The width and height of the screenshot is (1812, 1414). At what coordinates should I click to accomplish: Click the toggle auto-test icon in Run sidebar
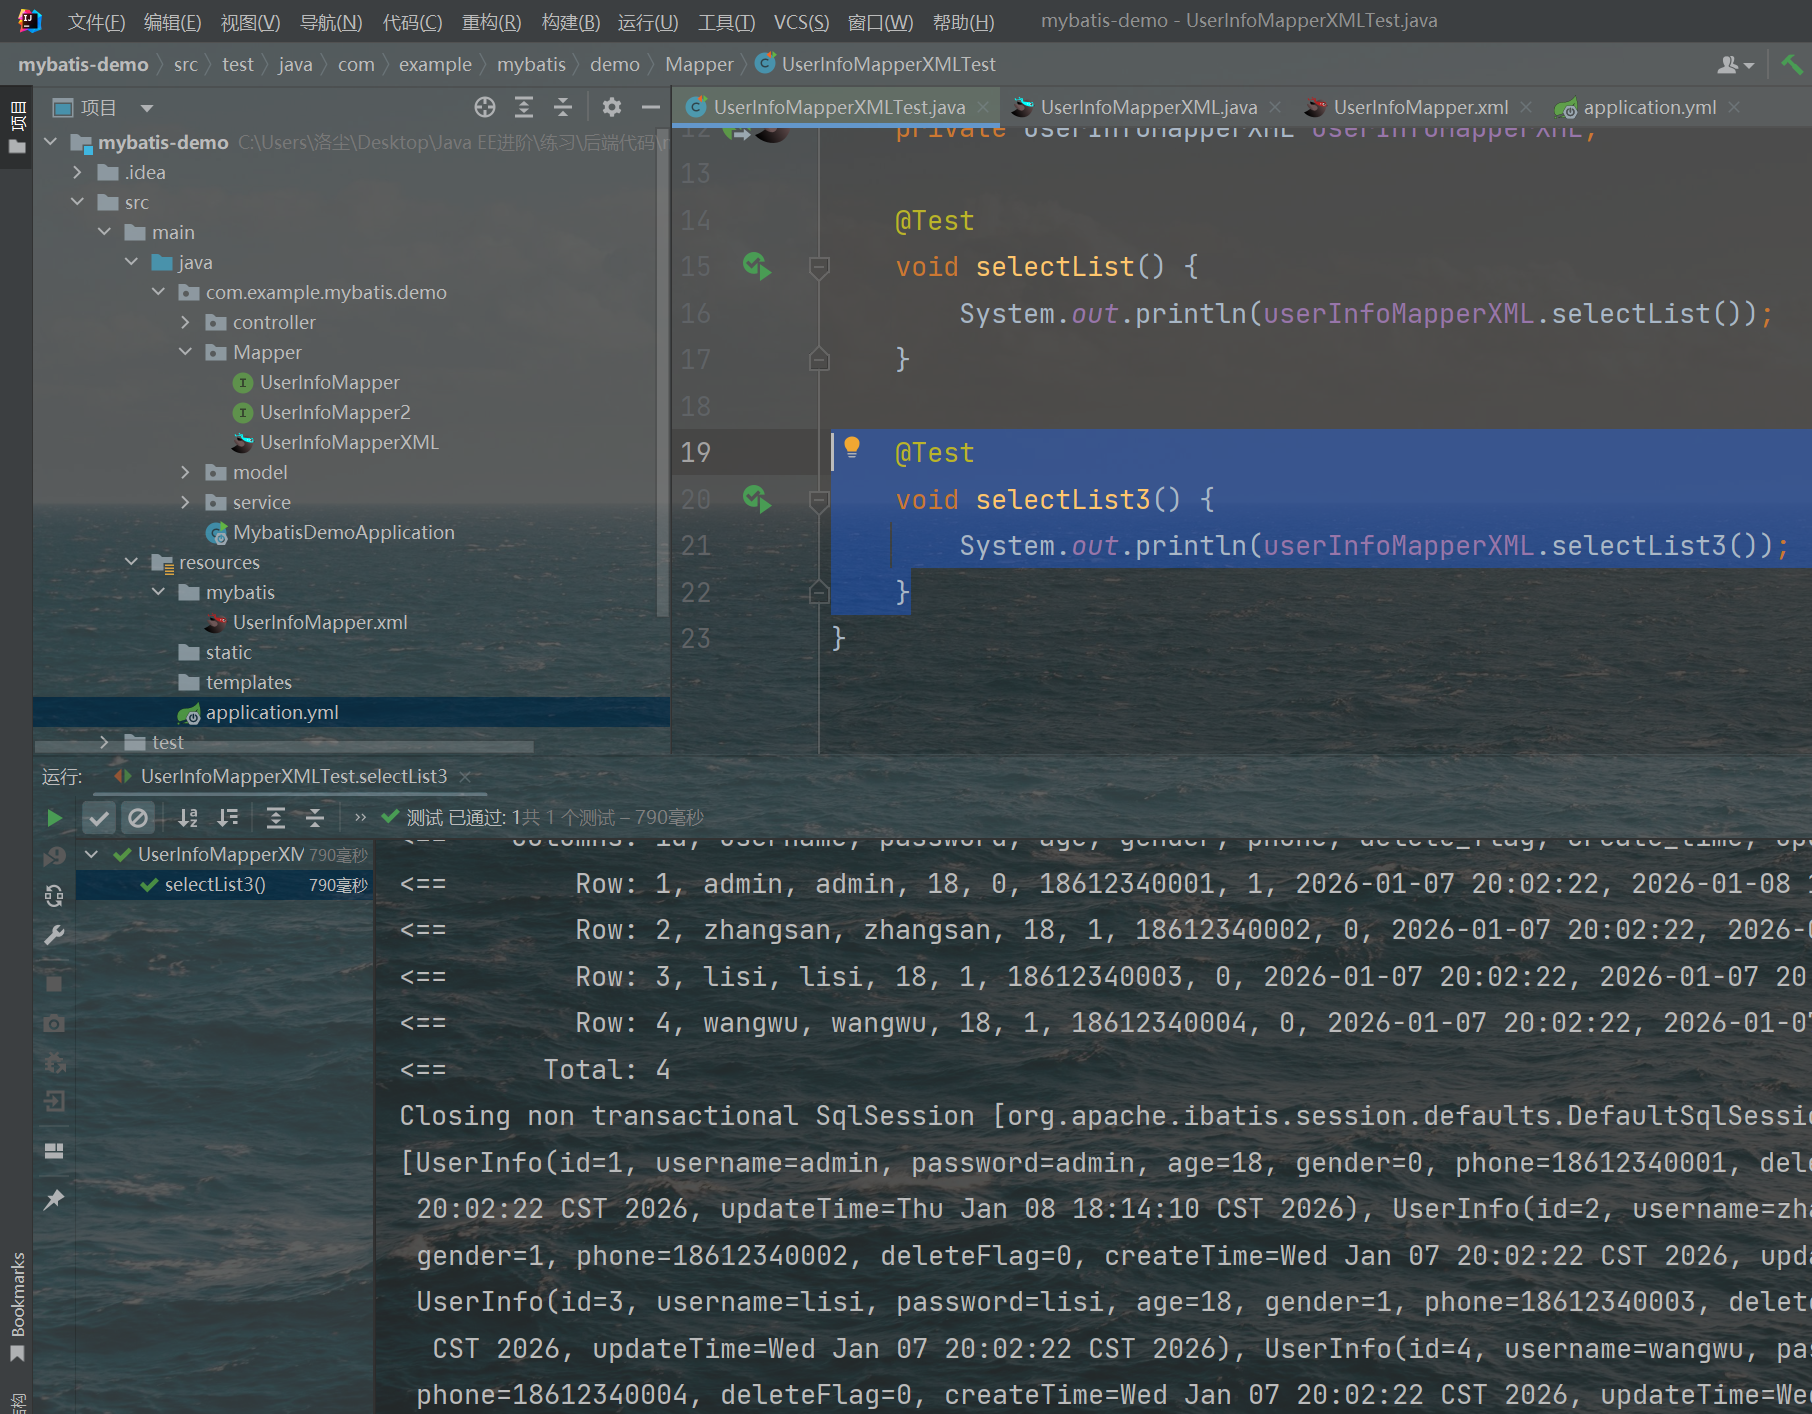[x=54, y=896]
